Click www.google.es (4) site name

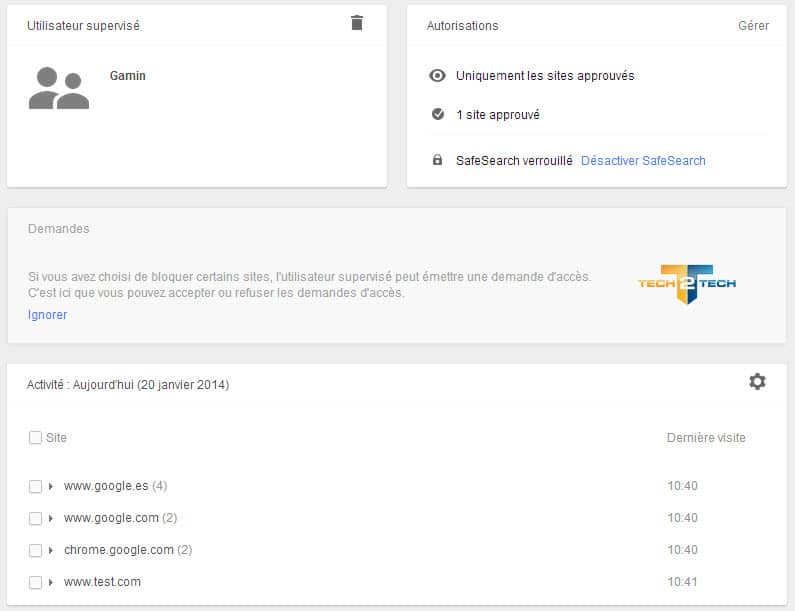click(x=116, y=486)
